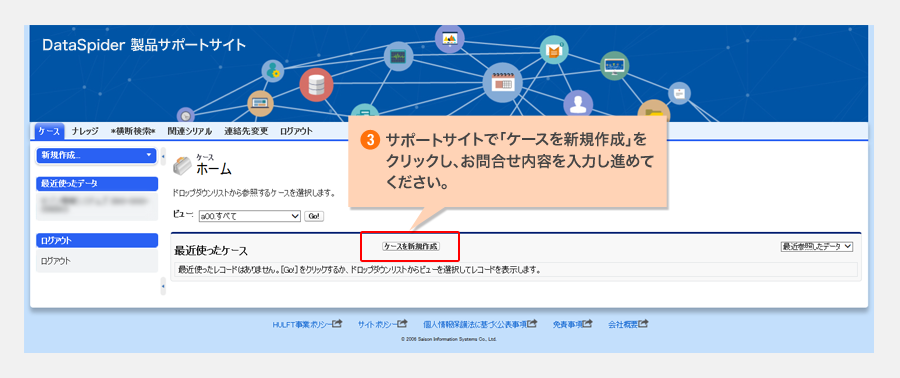Image resolution: width=900 pixels, height=378 pixels.
Task: Click the ログアウト tab in navigation bar
Action: tap(296, 131)
